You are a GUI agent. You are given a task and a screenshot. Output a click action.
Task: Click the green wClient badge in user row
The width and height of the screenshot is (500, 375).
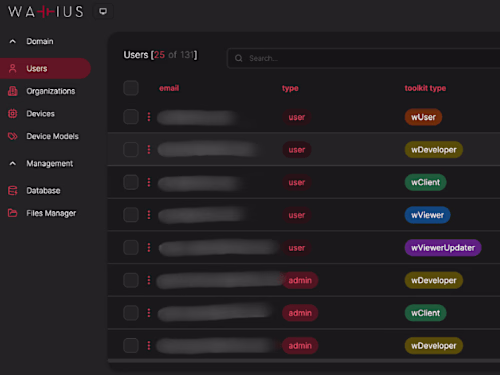(x=426, y=182)
